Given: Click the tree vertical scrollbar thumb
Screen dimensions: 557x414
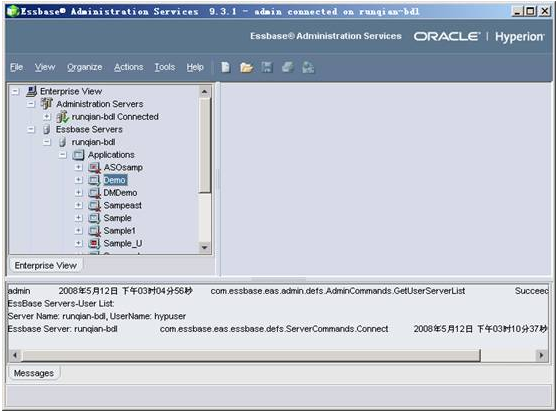Looking at the screenshot, I should (x=205, y=146).
